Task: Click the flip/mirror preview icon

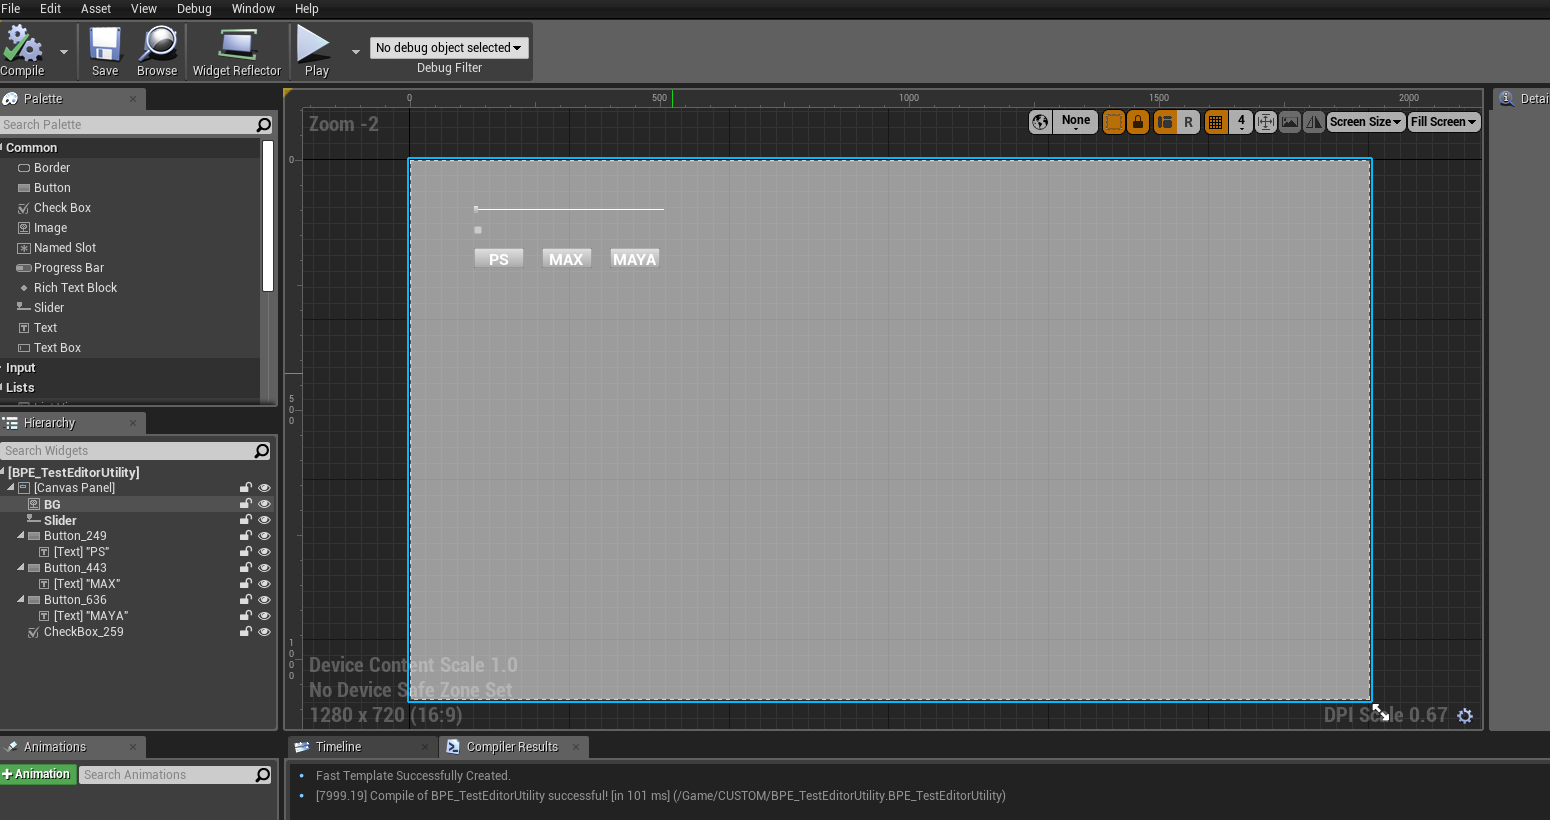Action: click(x=1314, y=121)
